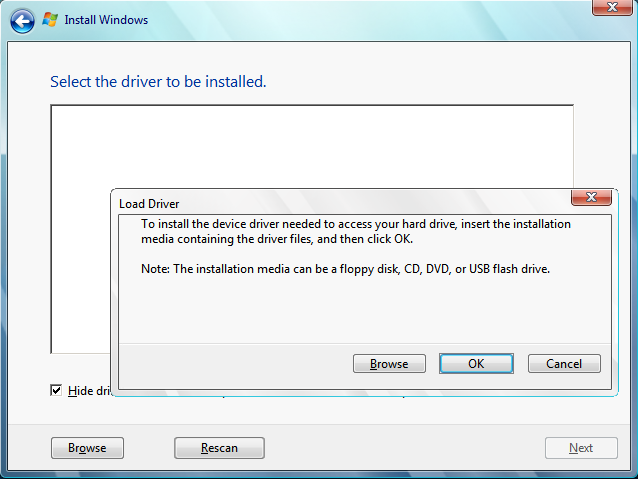Toggle the Hide drivers checkbox
Viewport: 638px width, 479px height.
coord(56,390)
